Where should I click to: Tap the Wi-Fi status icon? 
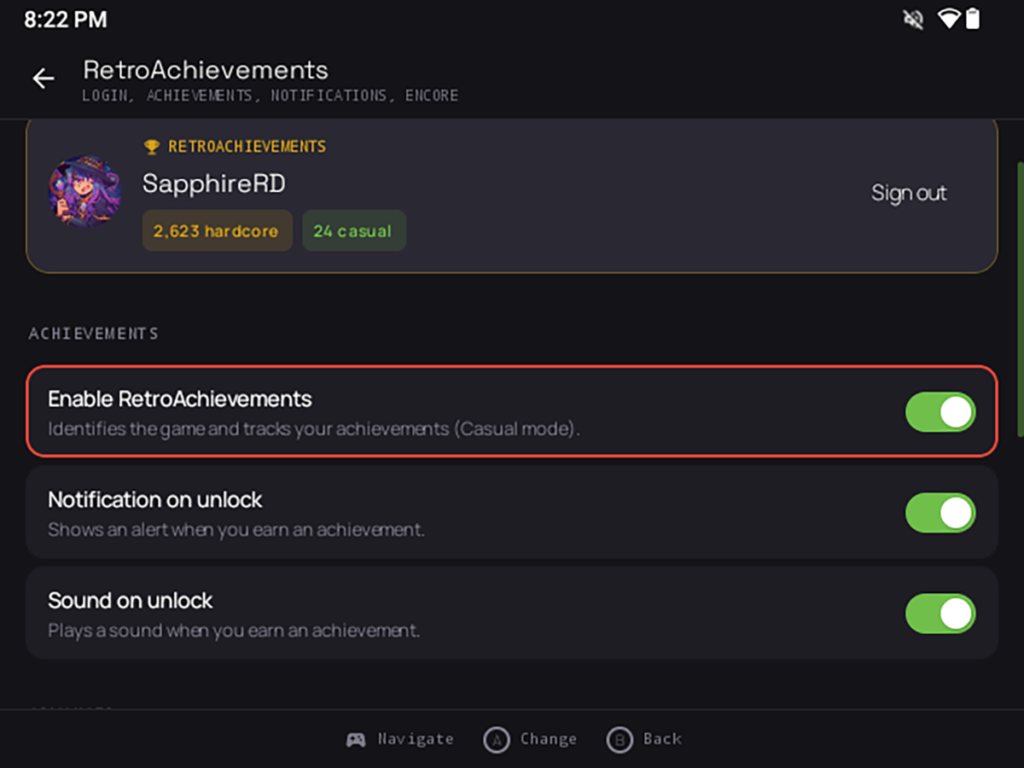pos(948,18)
